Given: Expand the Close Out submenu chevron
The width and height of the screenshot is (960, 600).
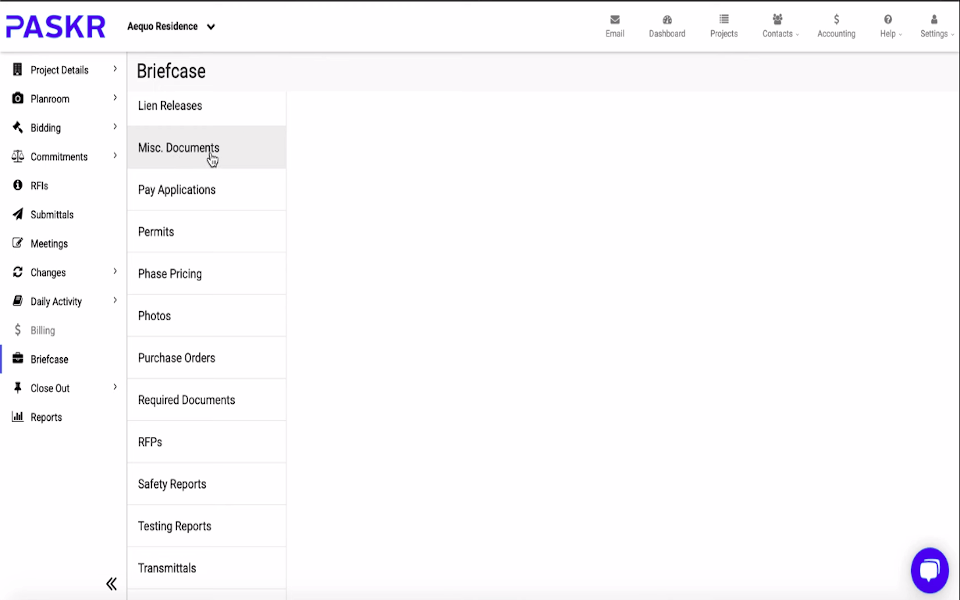Looking at the screenshot, I should tap(114, 387).
